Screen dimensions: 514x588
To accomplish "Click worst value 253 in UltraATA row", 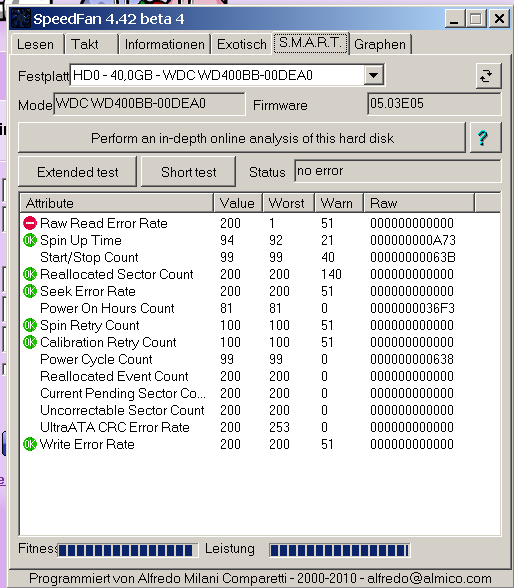I will pyautogui.click(x=279, y=427).
